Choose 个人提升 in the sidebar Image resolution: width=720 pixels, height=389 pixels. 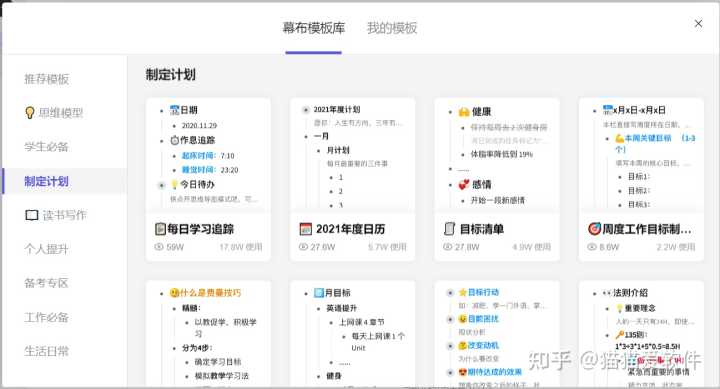pos(46,249)
